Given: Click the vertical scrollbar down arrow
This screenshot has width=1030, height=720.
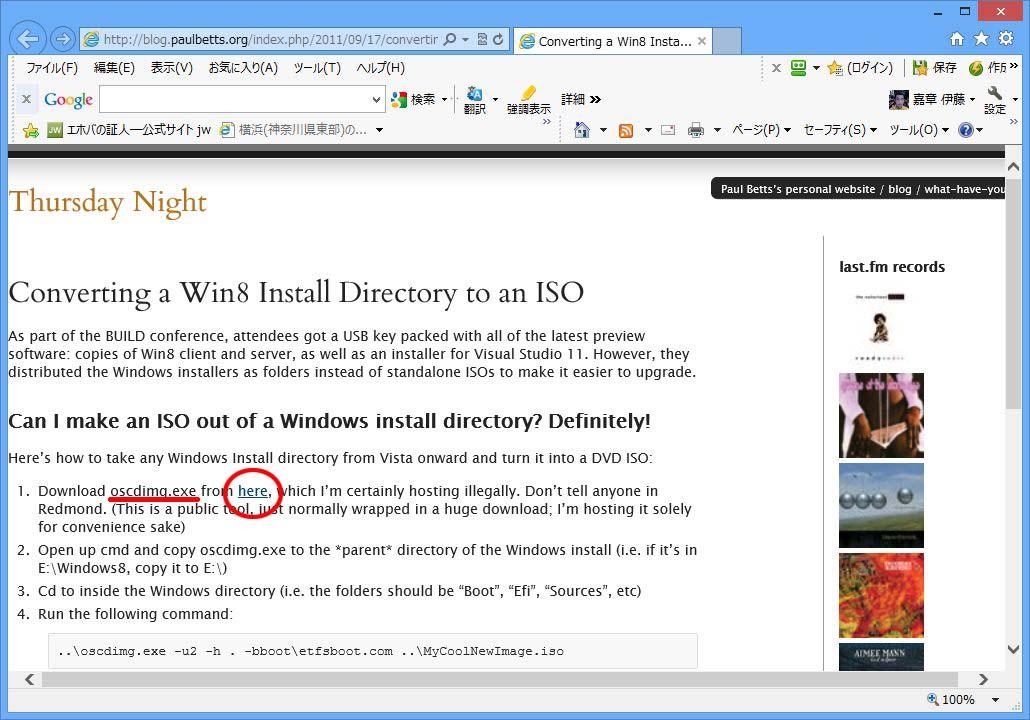Looking at the screenshot, I should pos(1013,650).
